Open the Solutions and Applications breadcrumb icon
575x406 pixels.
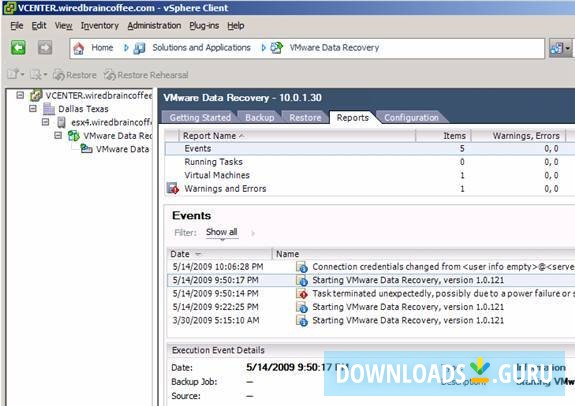tap(139, 48)
